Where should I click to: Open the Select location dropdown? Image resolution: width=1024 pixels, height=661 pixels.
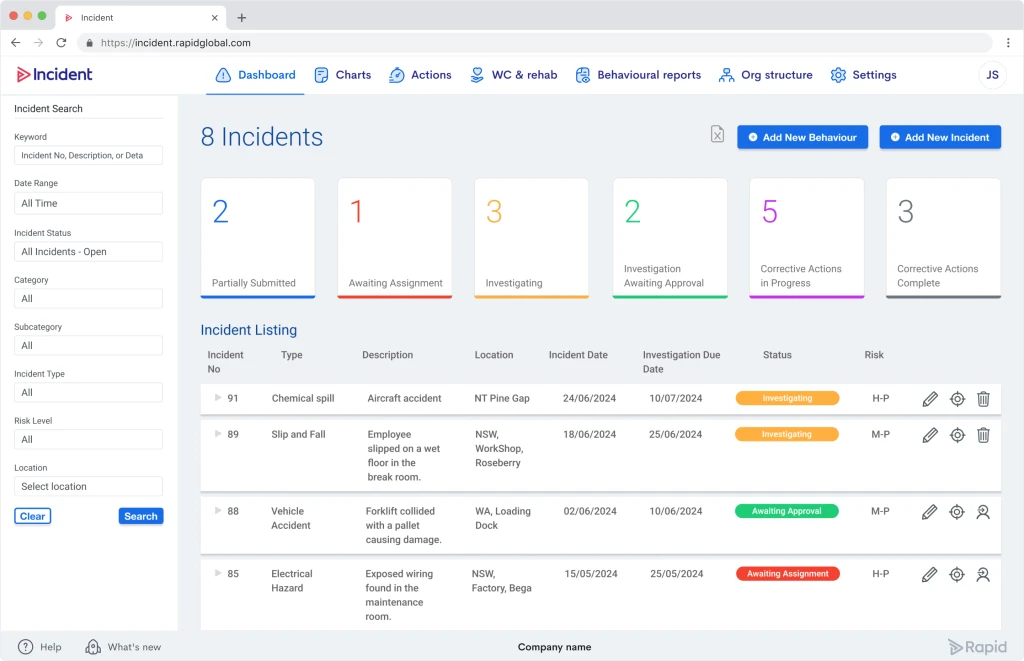[x=88, y=487]
